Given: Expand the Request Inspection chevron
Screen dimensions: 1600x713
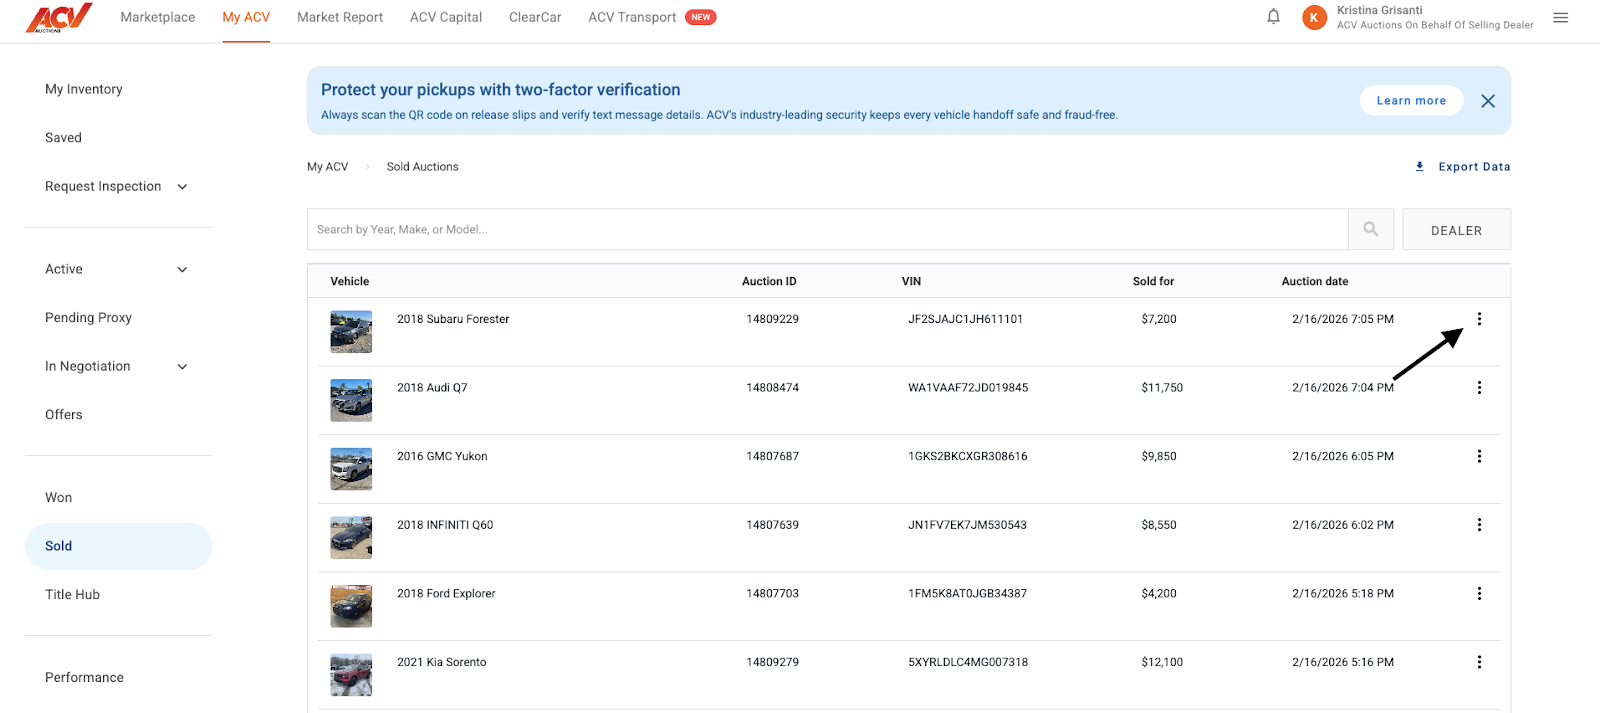Looking at the screenshot, I should (182, 187).
